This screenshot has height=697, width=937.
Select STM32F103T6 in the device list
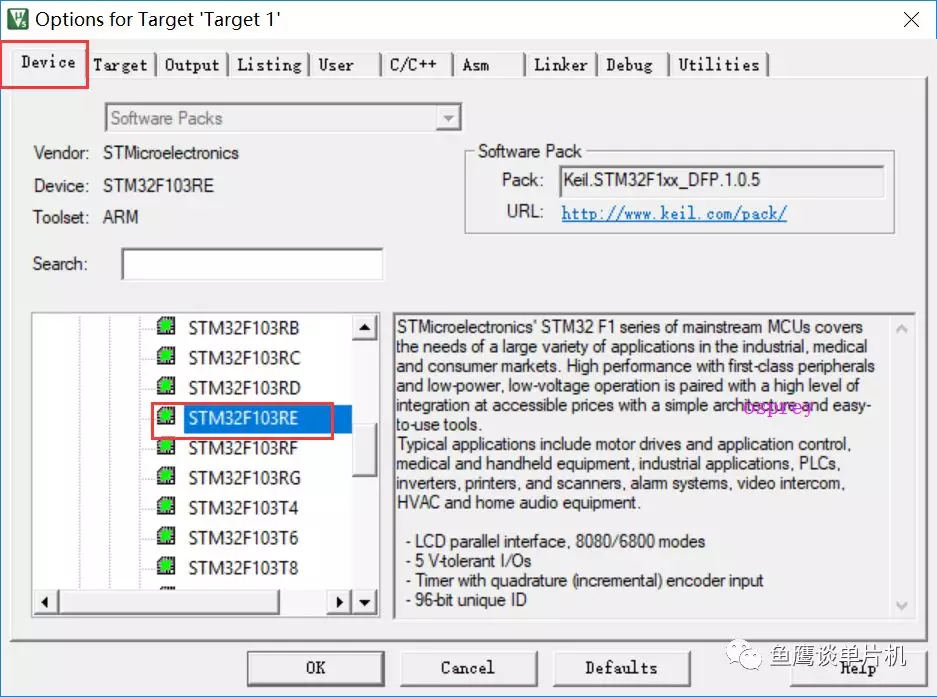tap(243, 537)
